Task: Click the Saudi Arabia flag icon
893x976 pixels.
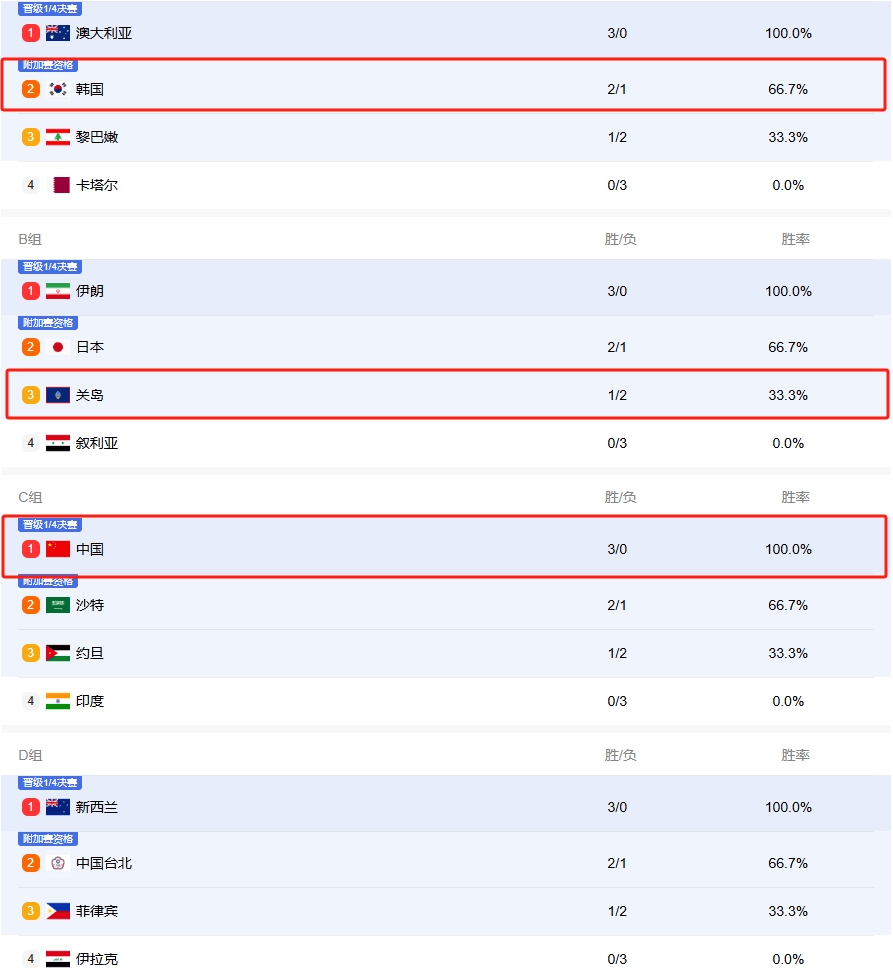Action: pyautogui.click(x=58, y=605)
